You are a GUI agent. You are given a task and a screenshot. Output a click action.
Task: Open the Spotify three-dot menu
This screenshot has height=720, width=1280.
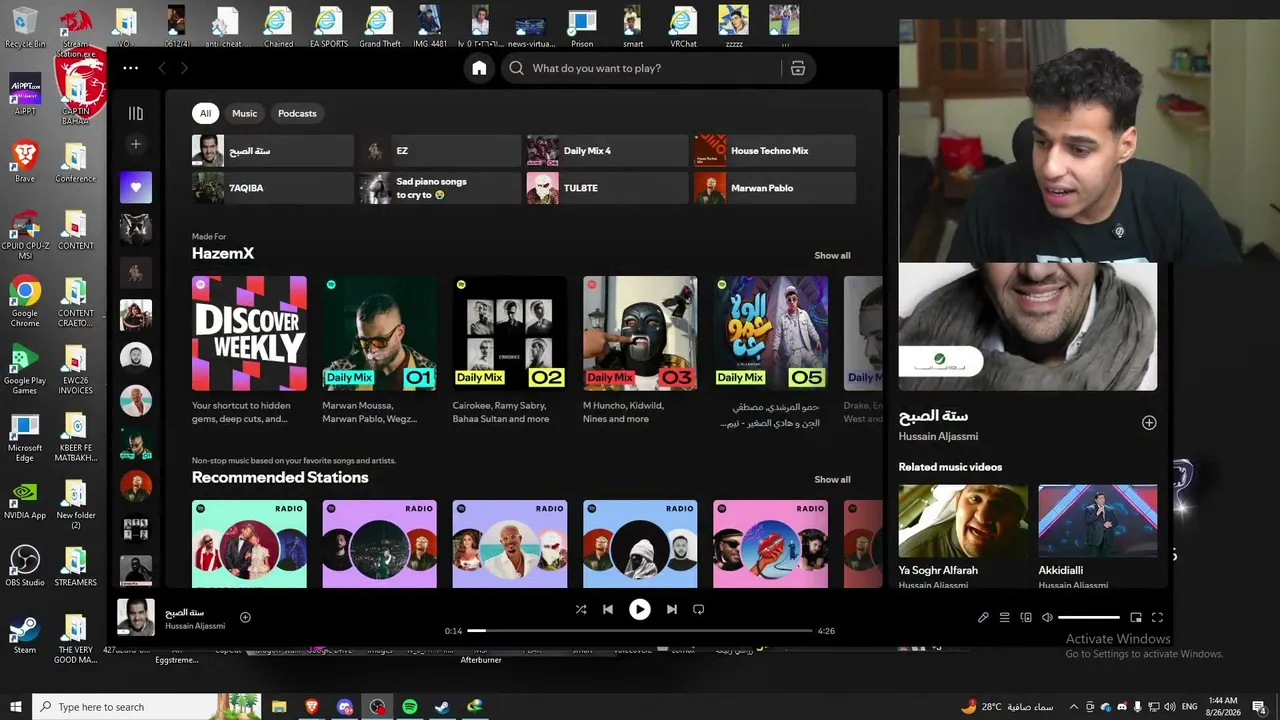(x=131, y=68)
